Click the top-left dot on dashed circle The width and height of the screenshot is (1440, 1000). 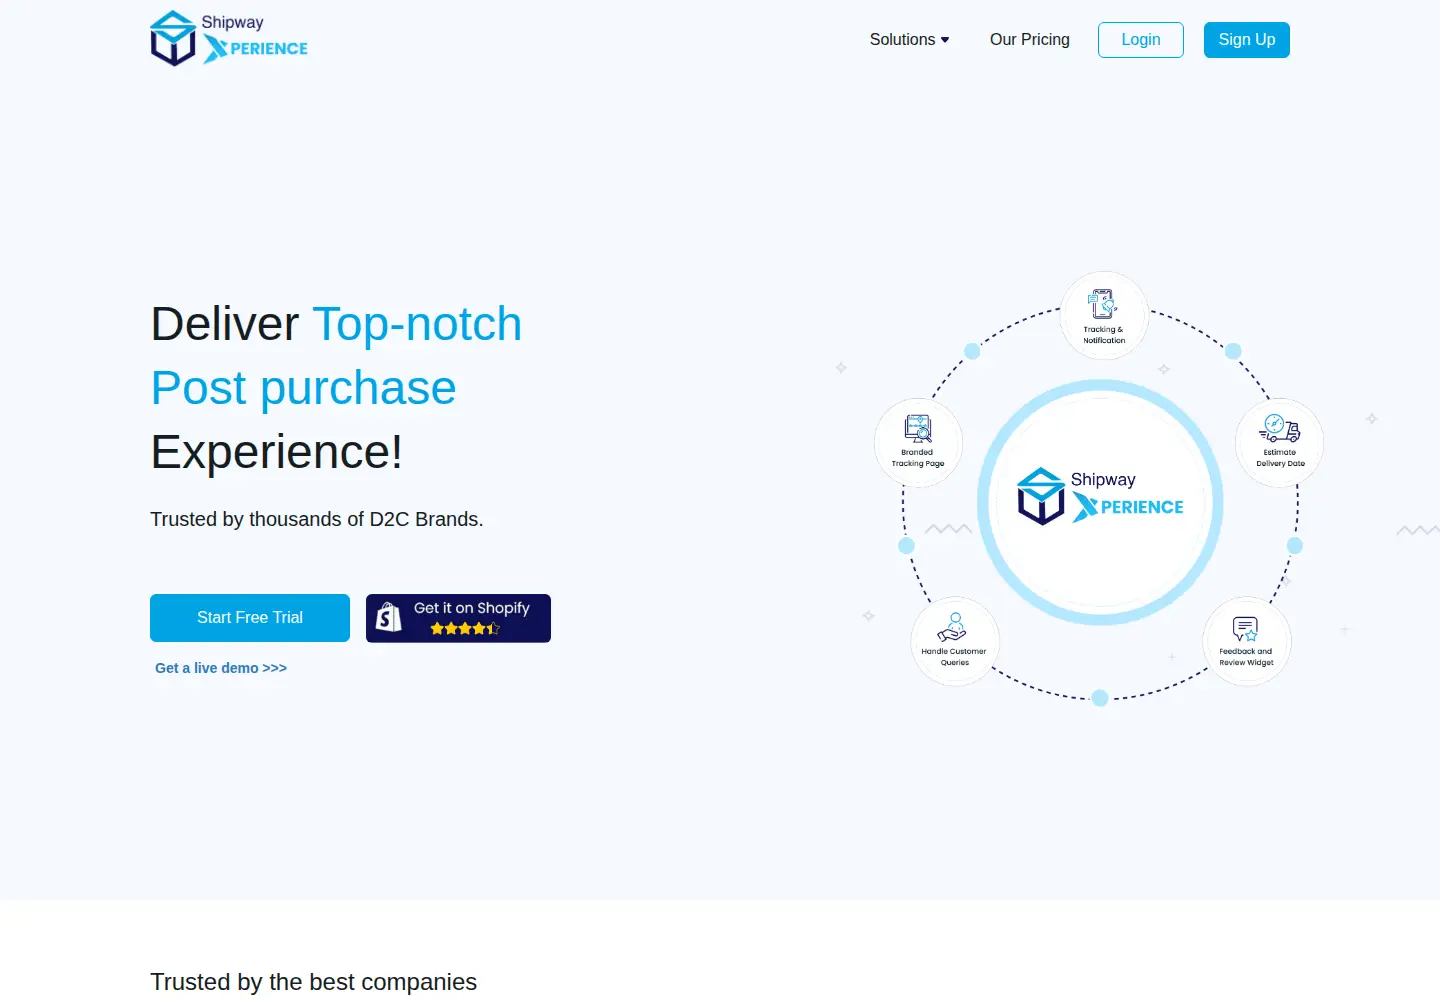point(971,351)
